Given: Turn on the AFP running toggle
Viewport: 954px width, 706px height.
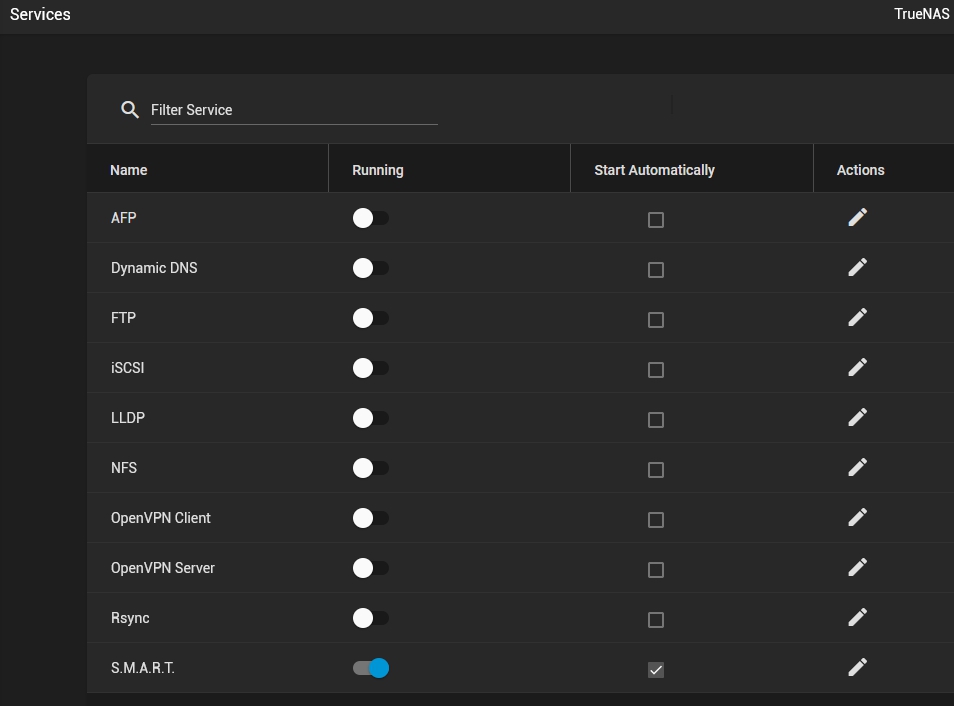Looking at the screenshot, I should point(371,218).
